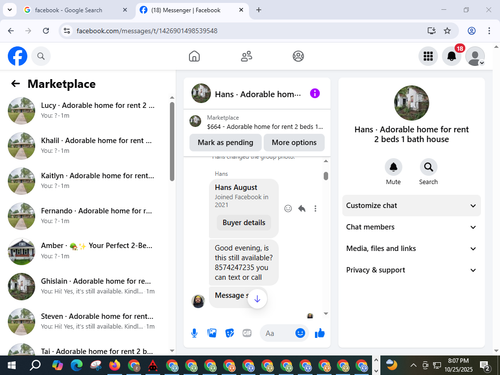Viewport: 500px width, 375px height.
Task: Expand Customize chat section
Action: point(411,205)
